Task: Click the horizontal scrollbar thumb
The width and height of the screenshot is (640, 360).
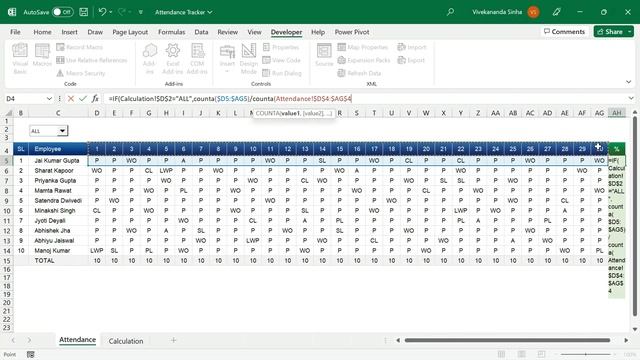Action: (507, 340)
